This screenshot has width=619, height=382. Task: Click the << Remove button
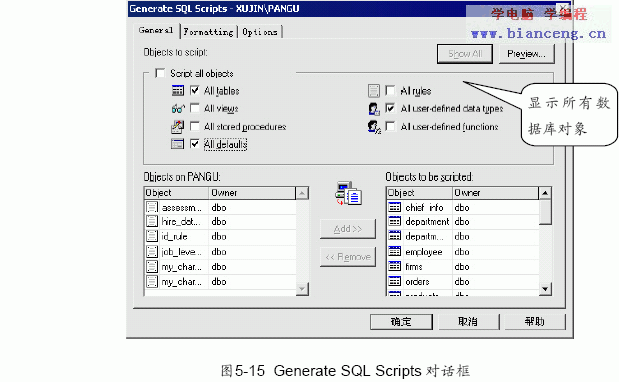(347, 257)
